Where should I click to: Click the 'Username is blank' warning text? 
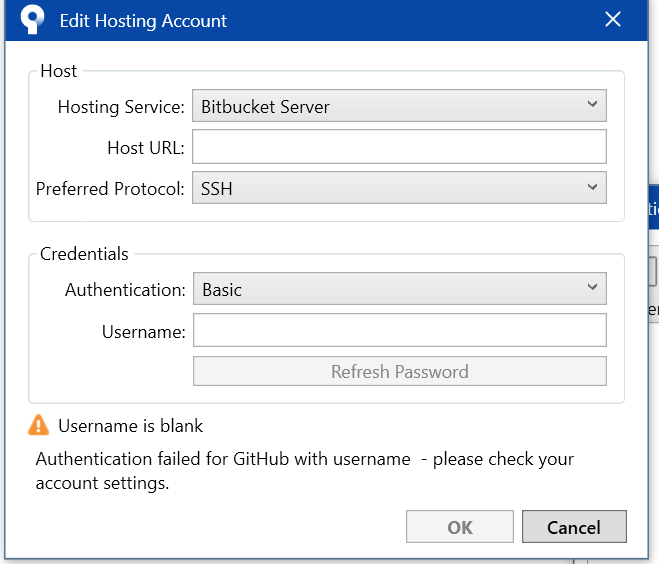pyautogui.click(x=131, y=426)
